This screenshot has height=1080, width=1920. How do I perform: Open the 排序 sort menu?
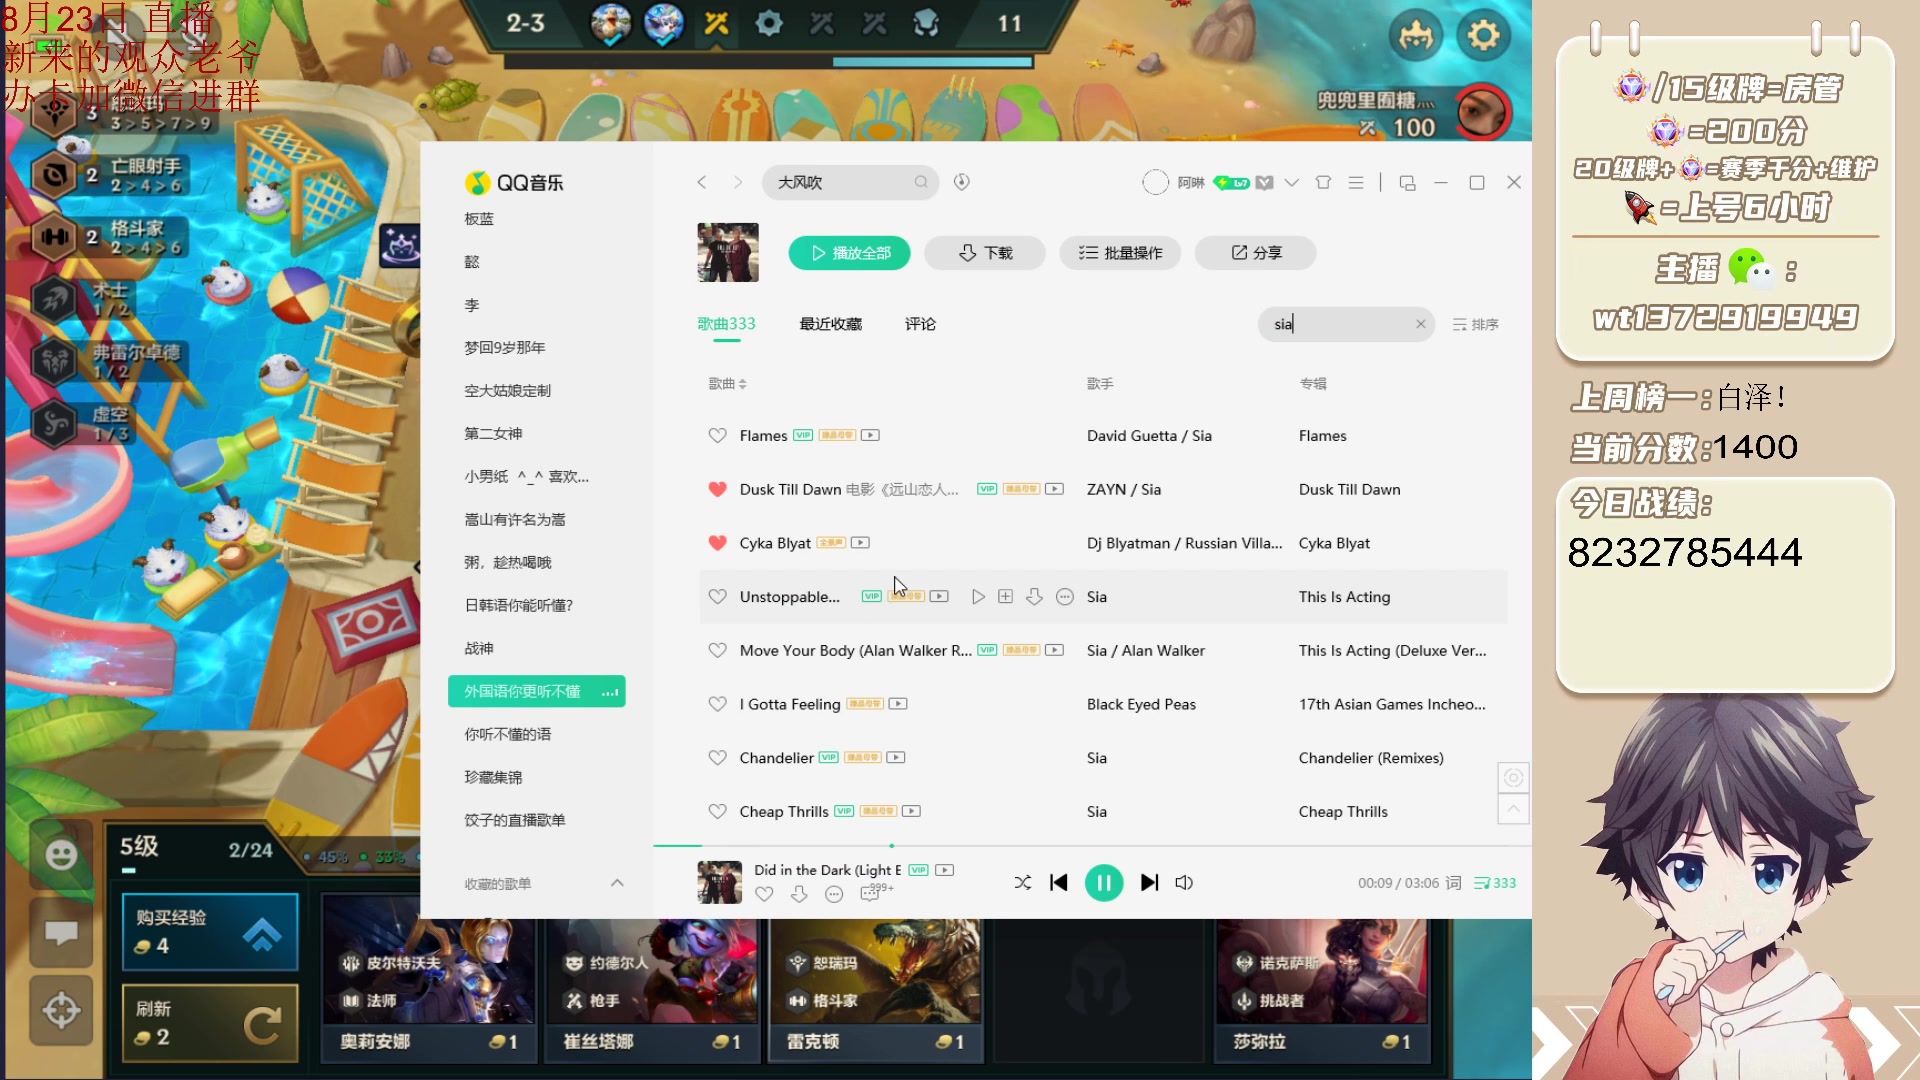point(1476,324)
